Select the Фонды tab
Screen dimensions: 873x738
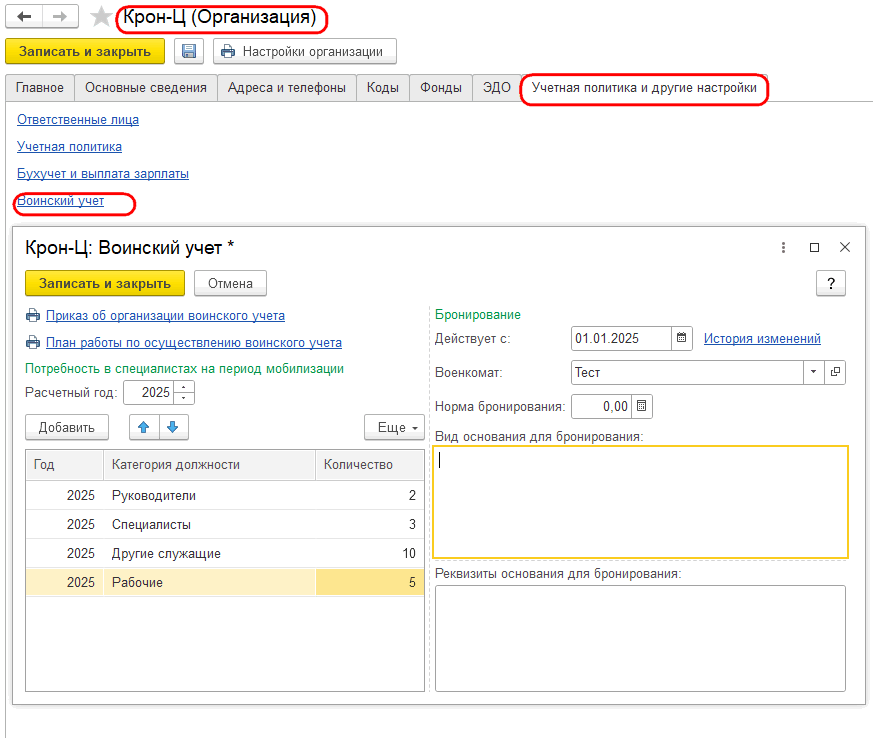[x=441, y=88]
